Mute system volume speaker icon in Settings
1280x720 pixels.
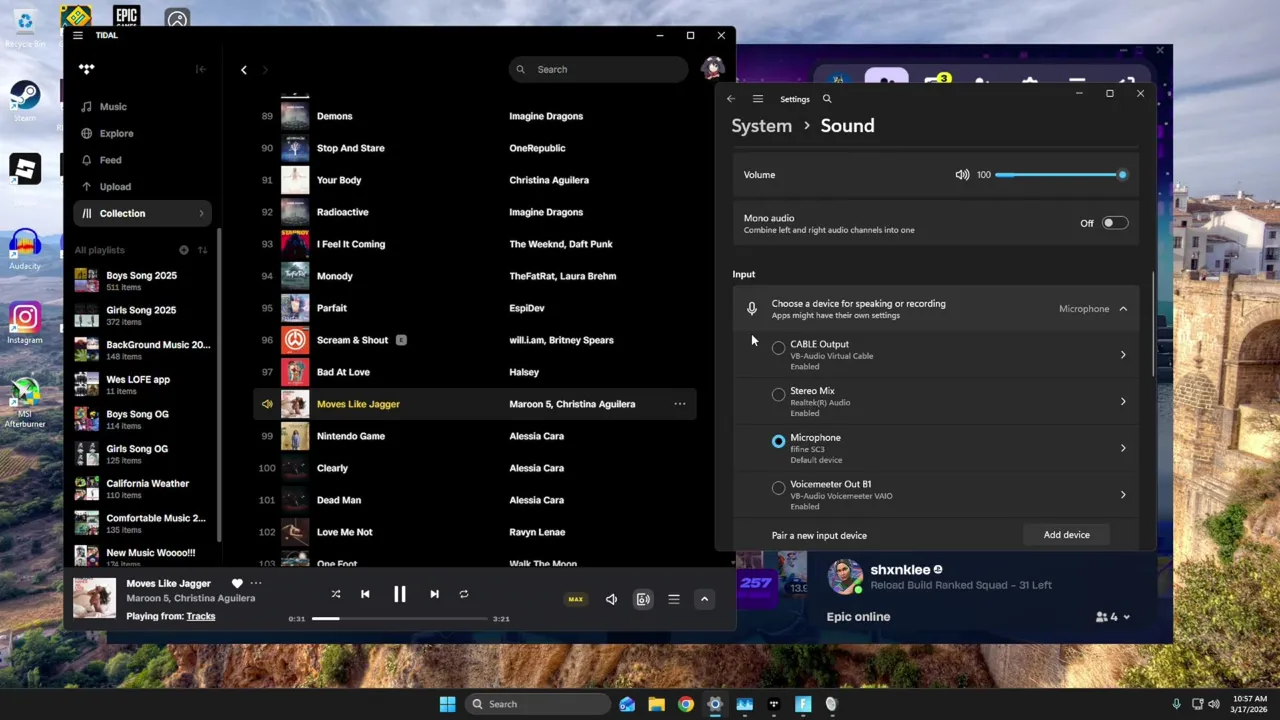pyautogui.click(x=962, y=175)
